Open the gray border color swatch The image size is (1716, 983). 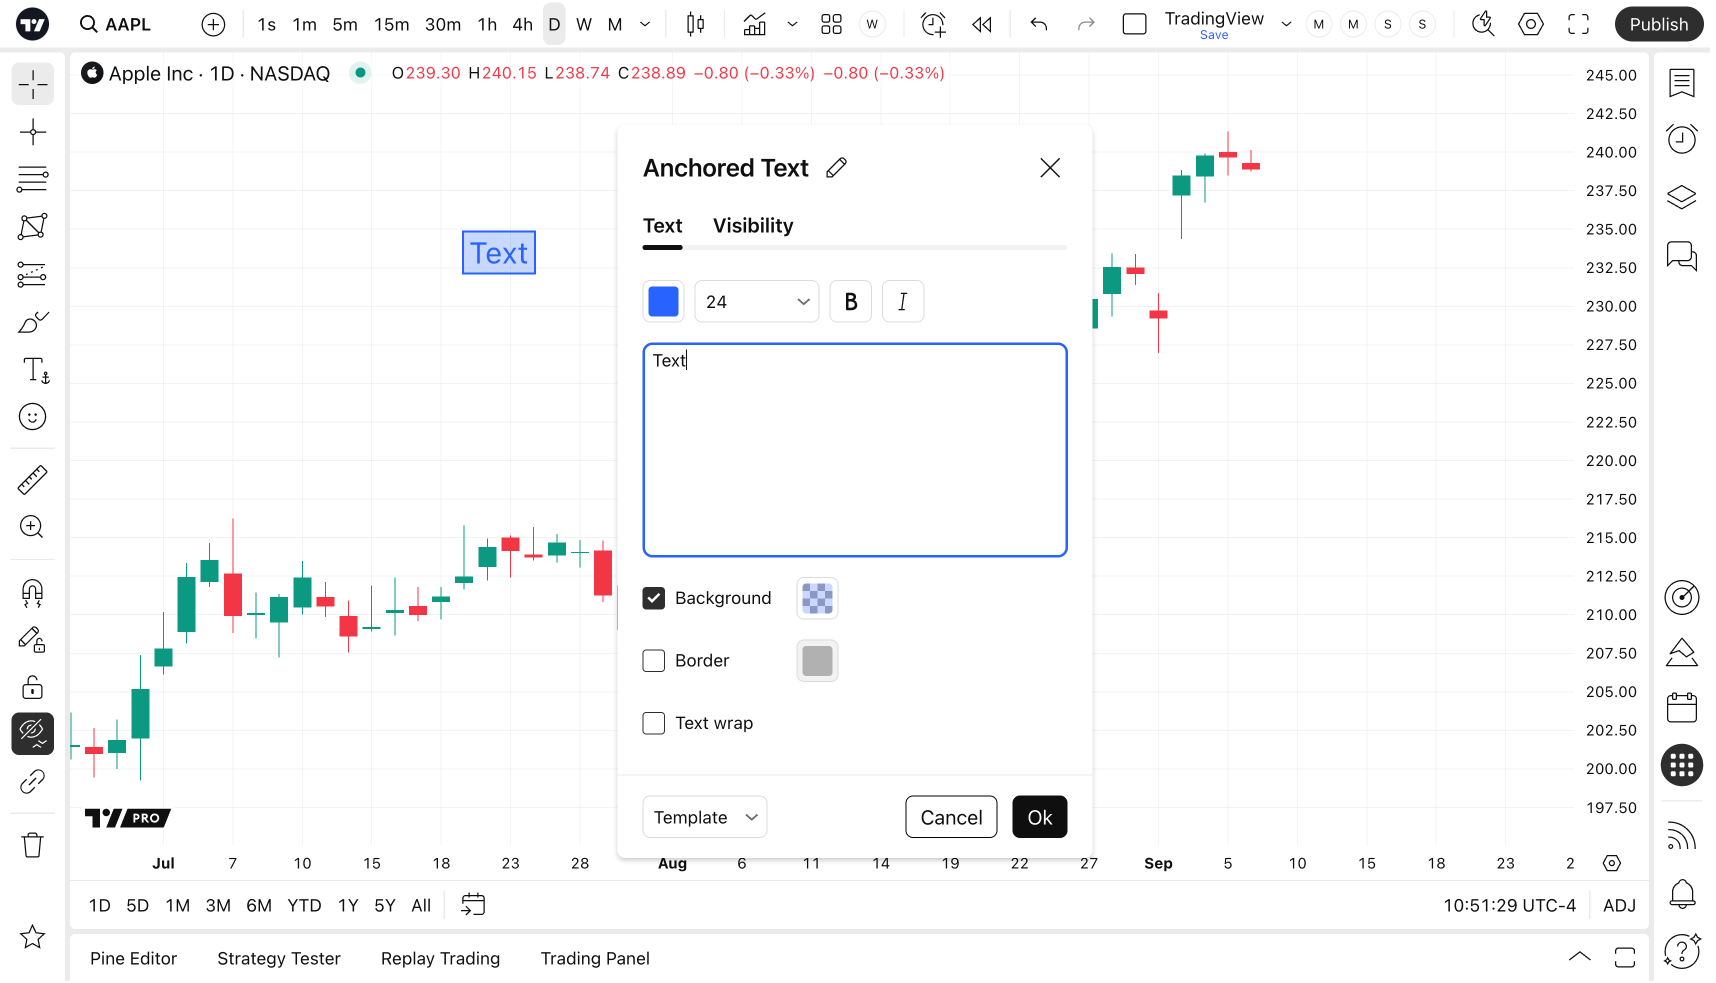click(818, 661)
